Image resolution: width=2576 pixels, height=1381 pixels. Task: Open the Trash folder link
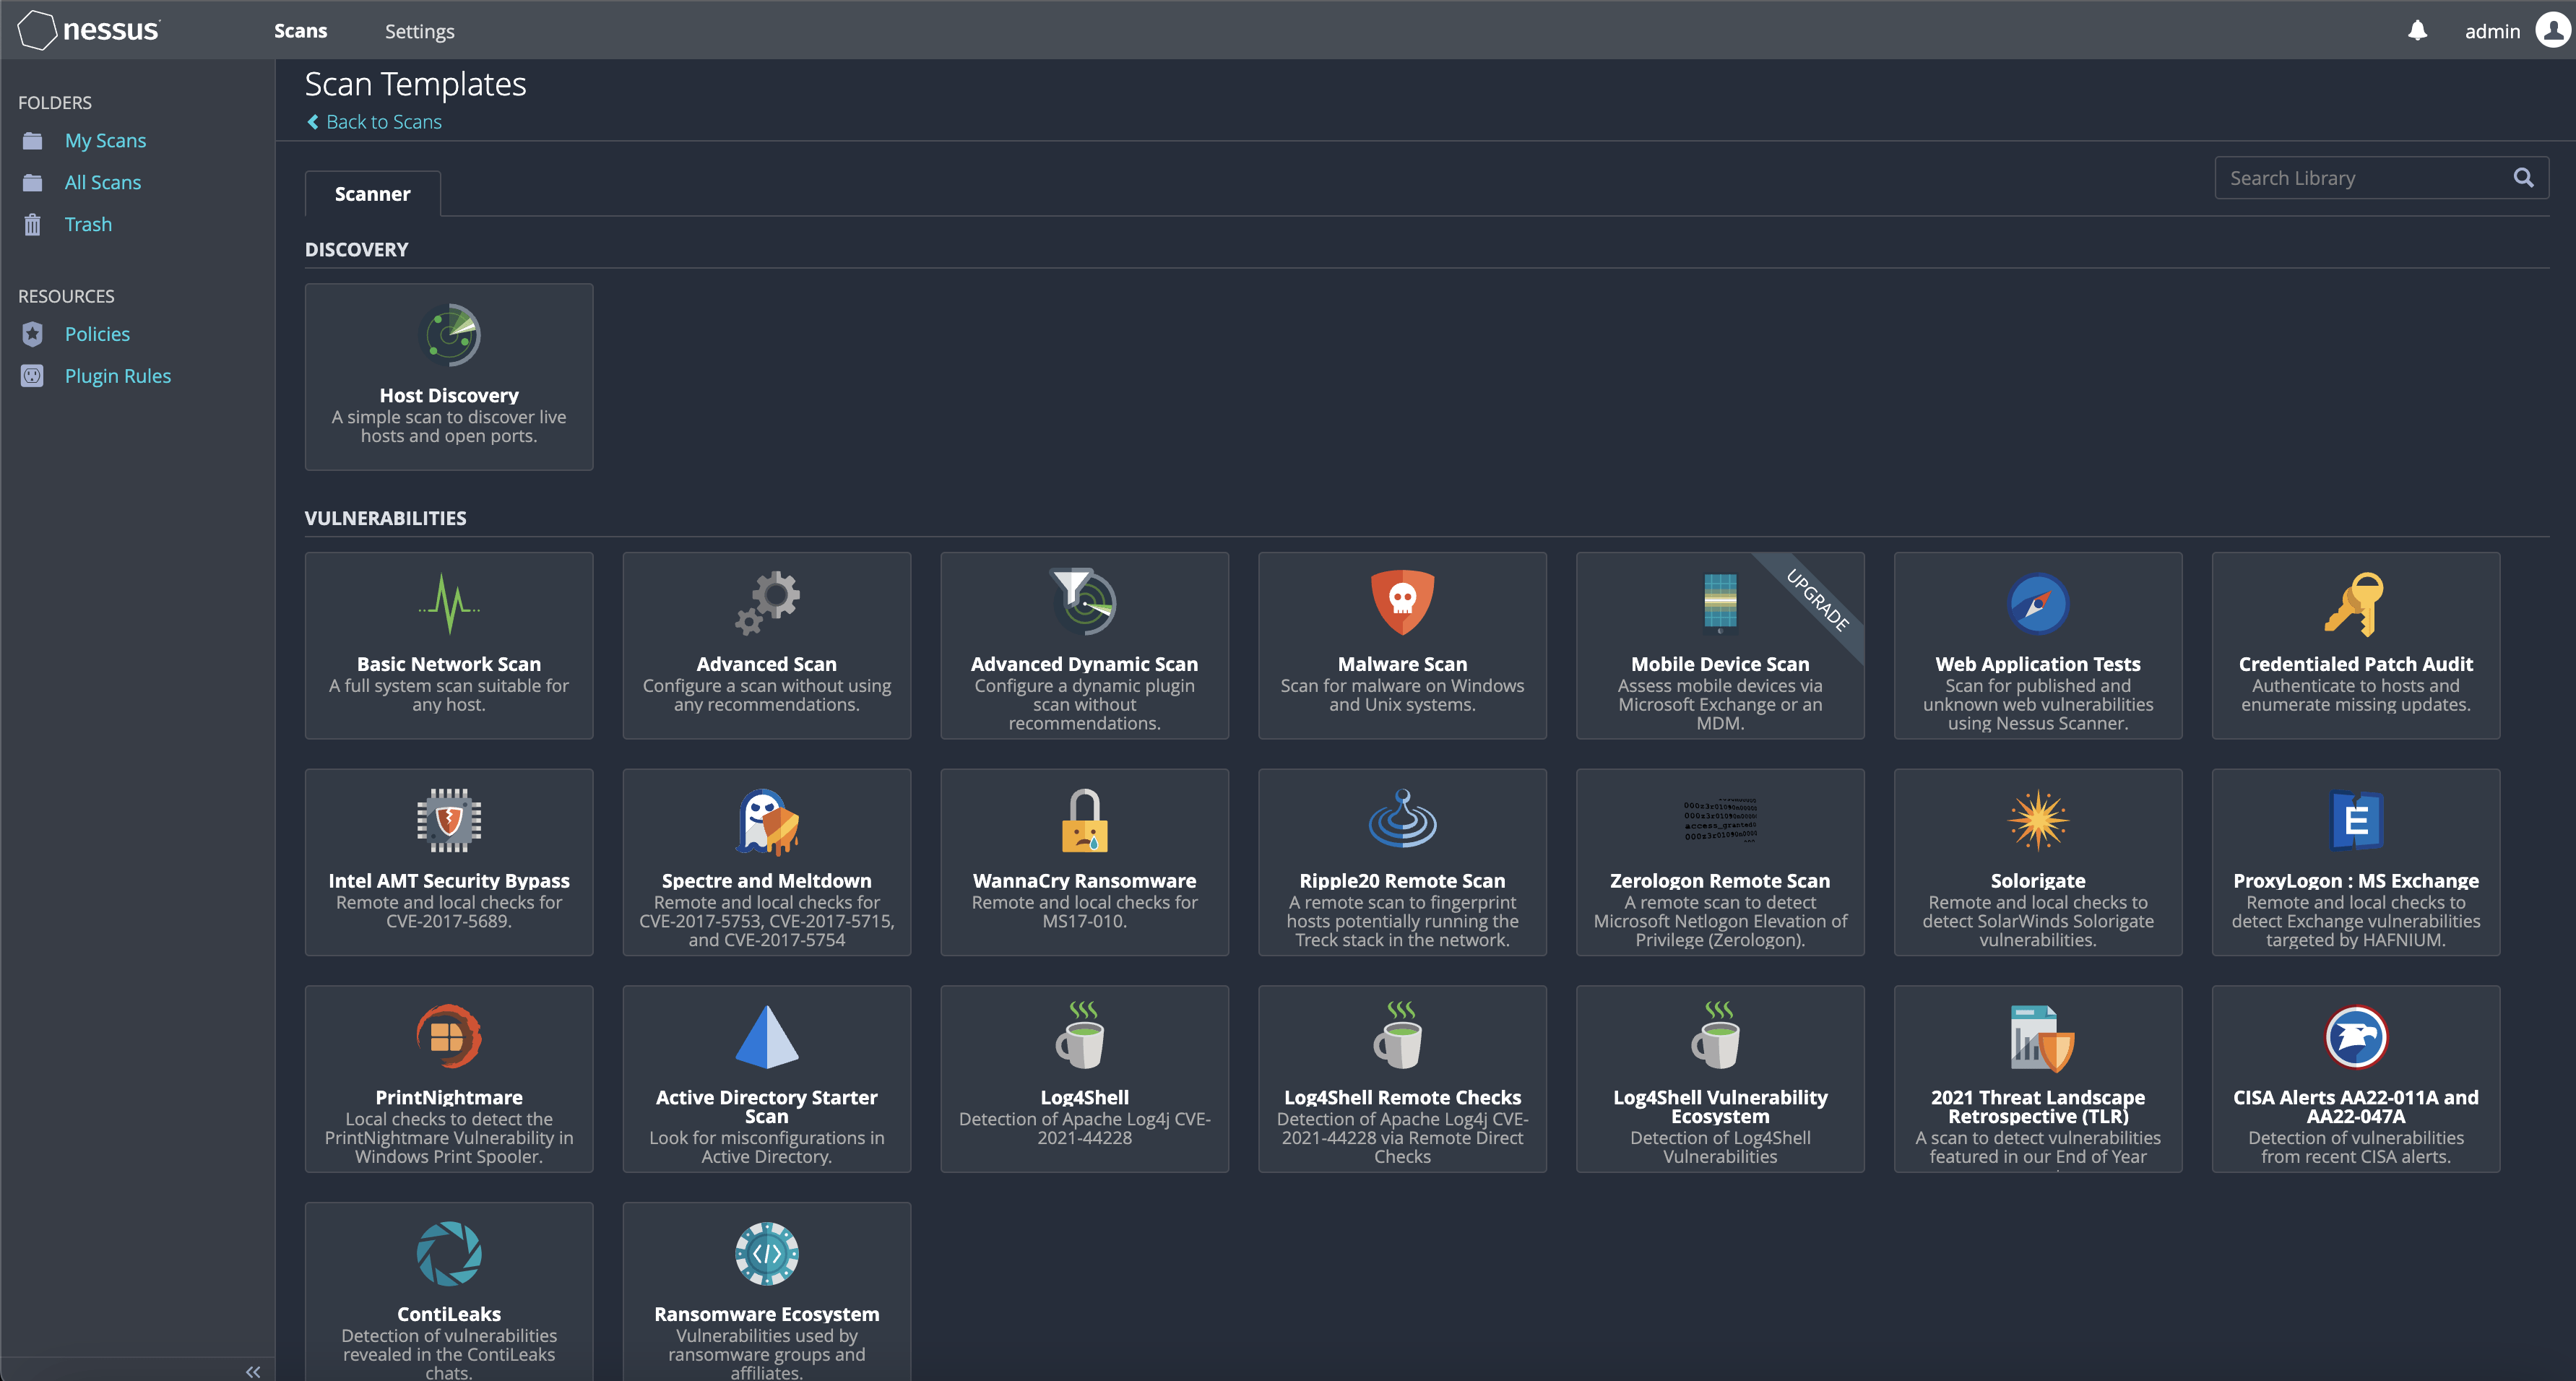(88, 225)
